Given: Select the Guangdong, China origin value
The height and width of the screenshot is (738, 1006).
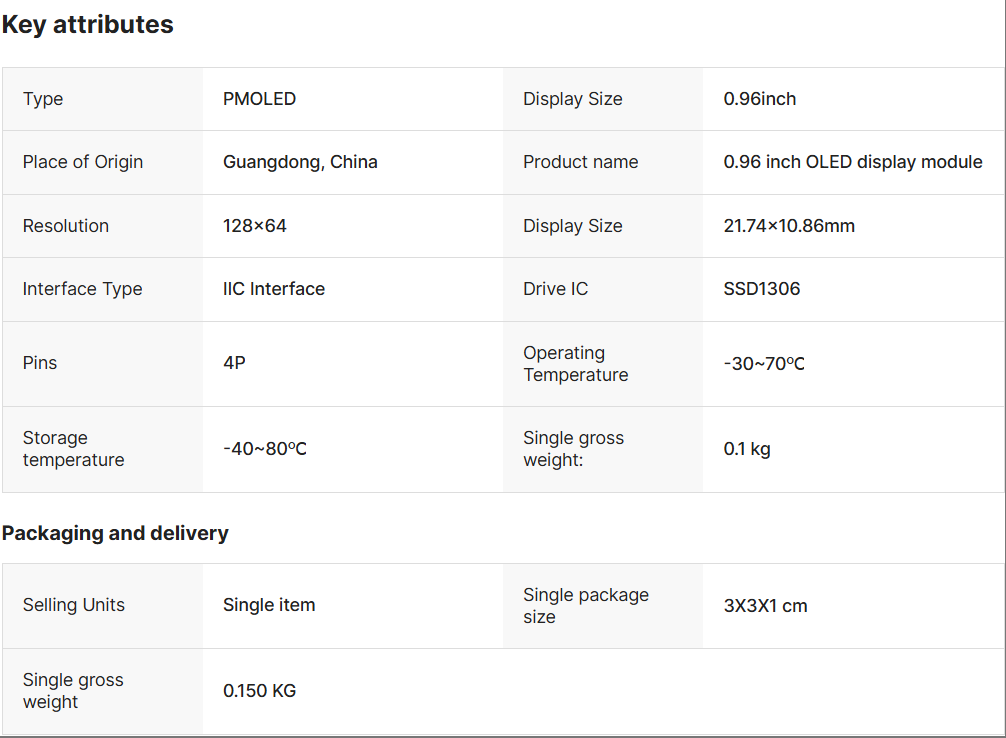Looking at the screenshot, I should pyautogui.click(x=300, y=162).
